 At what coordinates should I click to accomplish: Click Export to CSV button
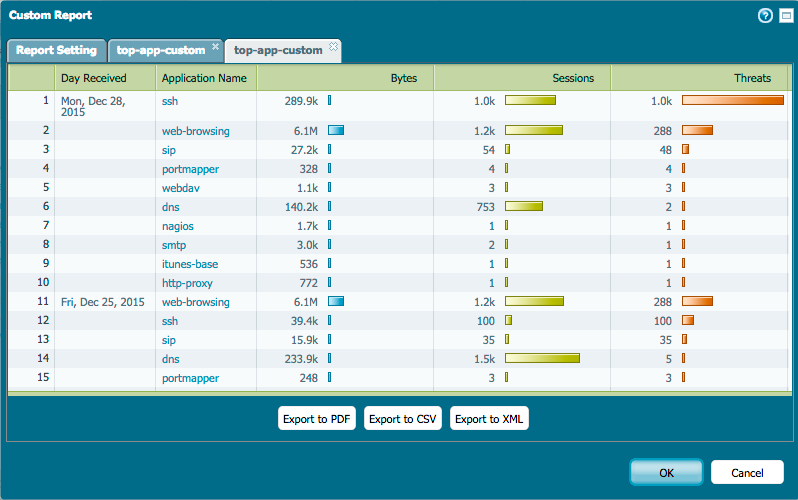[x=403, y=419]
